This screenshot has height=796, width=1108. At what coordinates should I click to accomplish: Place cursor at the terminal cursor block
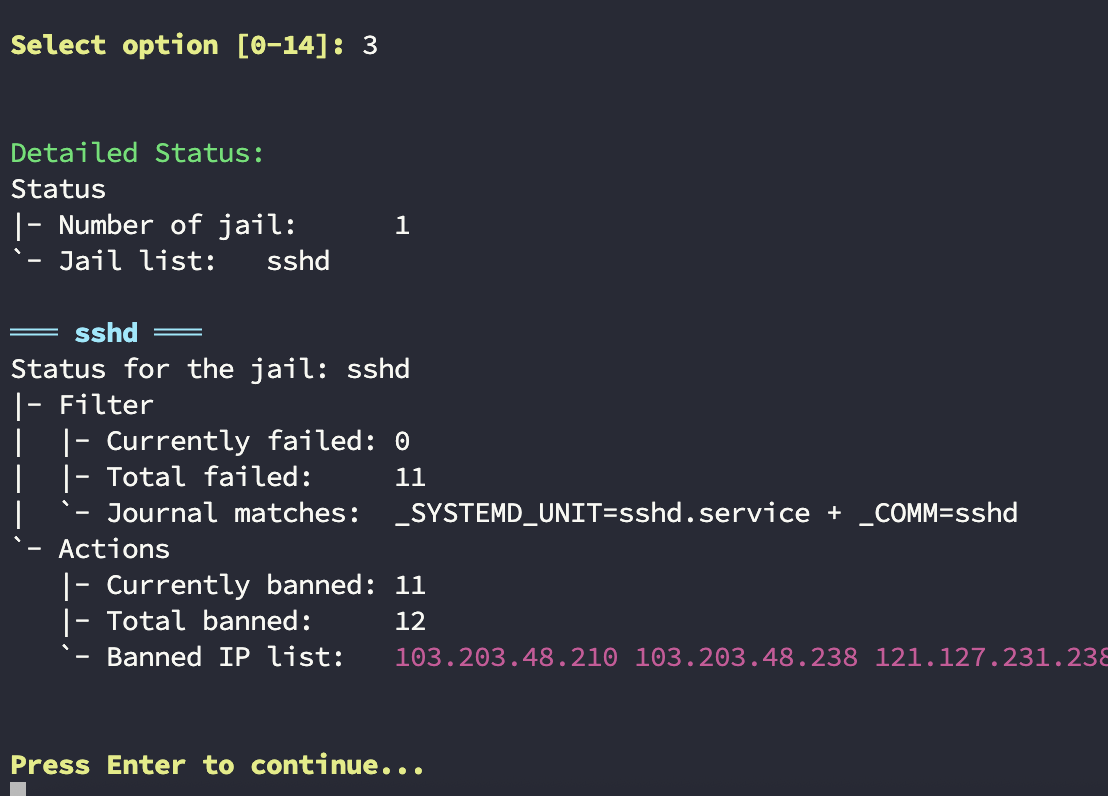pos(18,789)
